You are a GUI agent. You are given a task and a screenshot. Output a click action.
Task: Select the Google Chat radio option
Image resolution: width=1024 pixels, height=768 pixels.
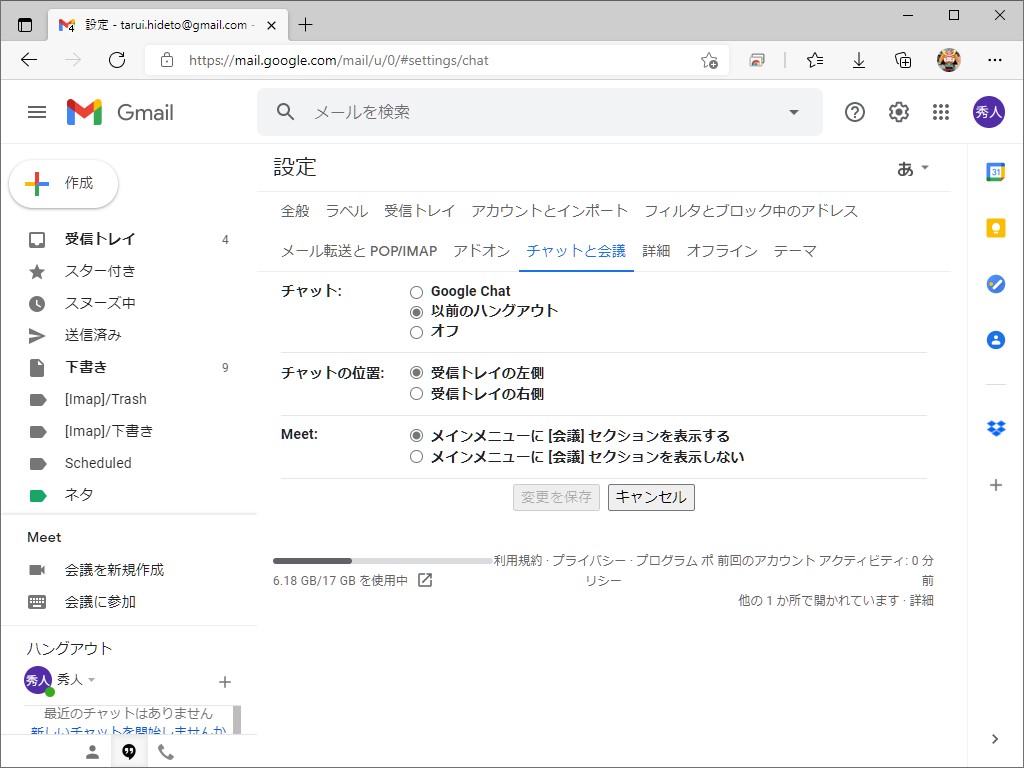[x=416, y=291]
